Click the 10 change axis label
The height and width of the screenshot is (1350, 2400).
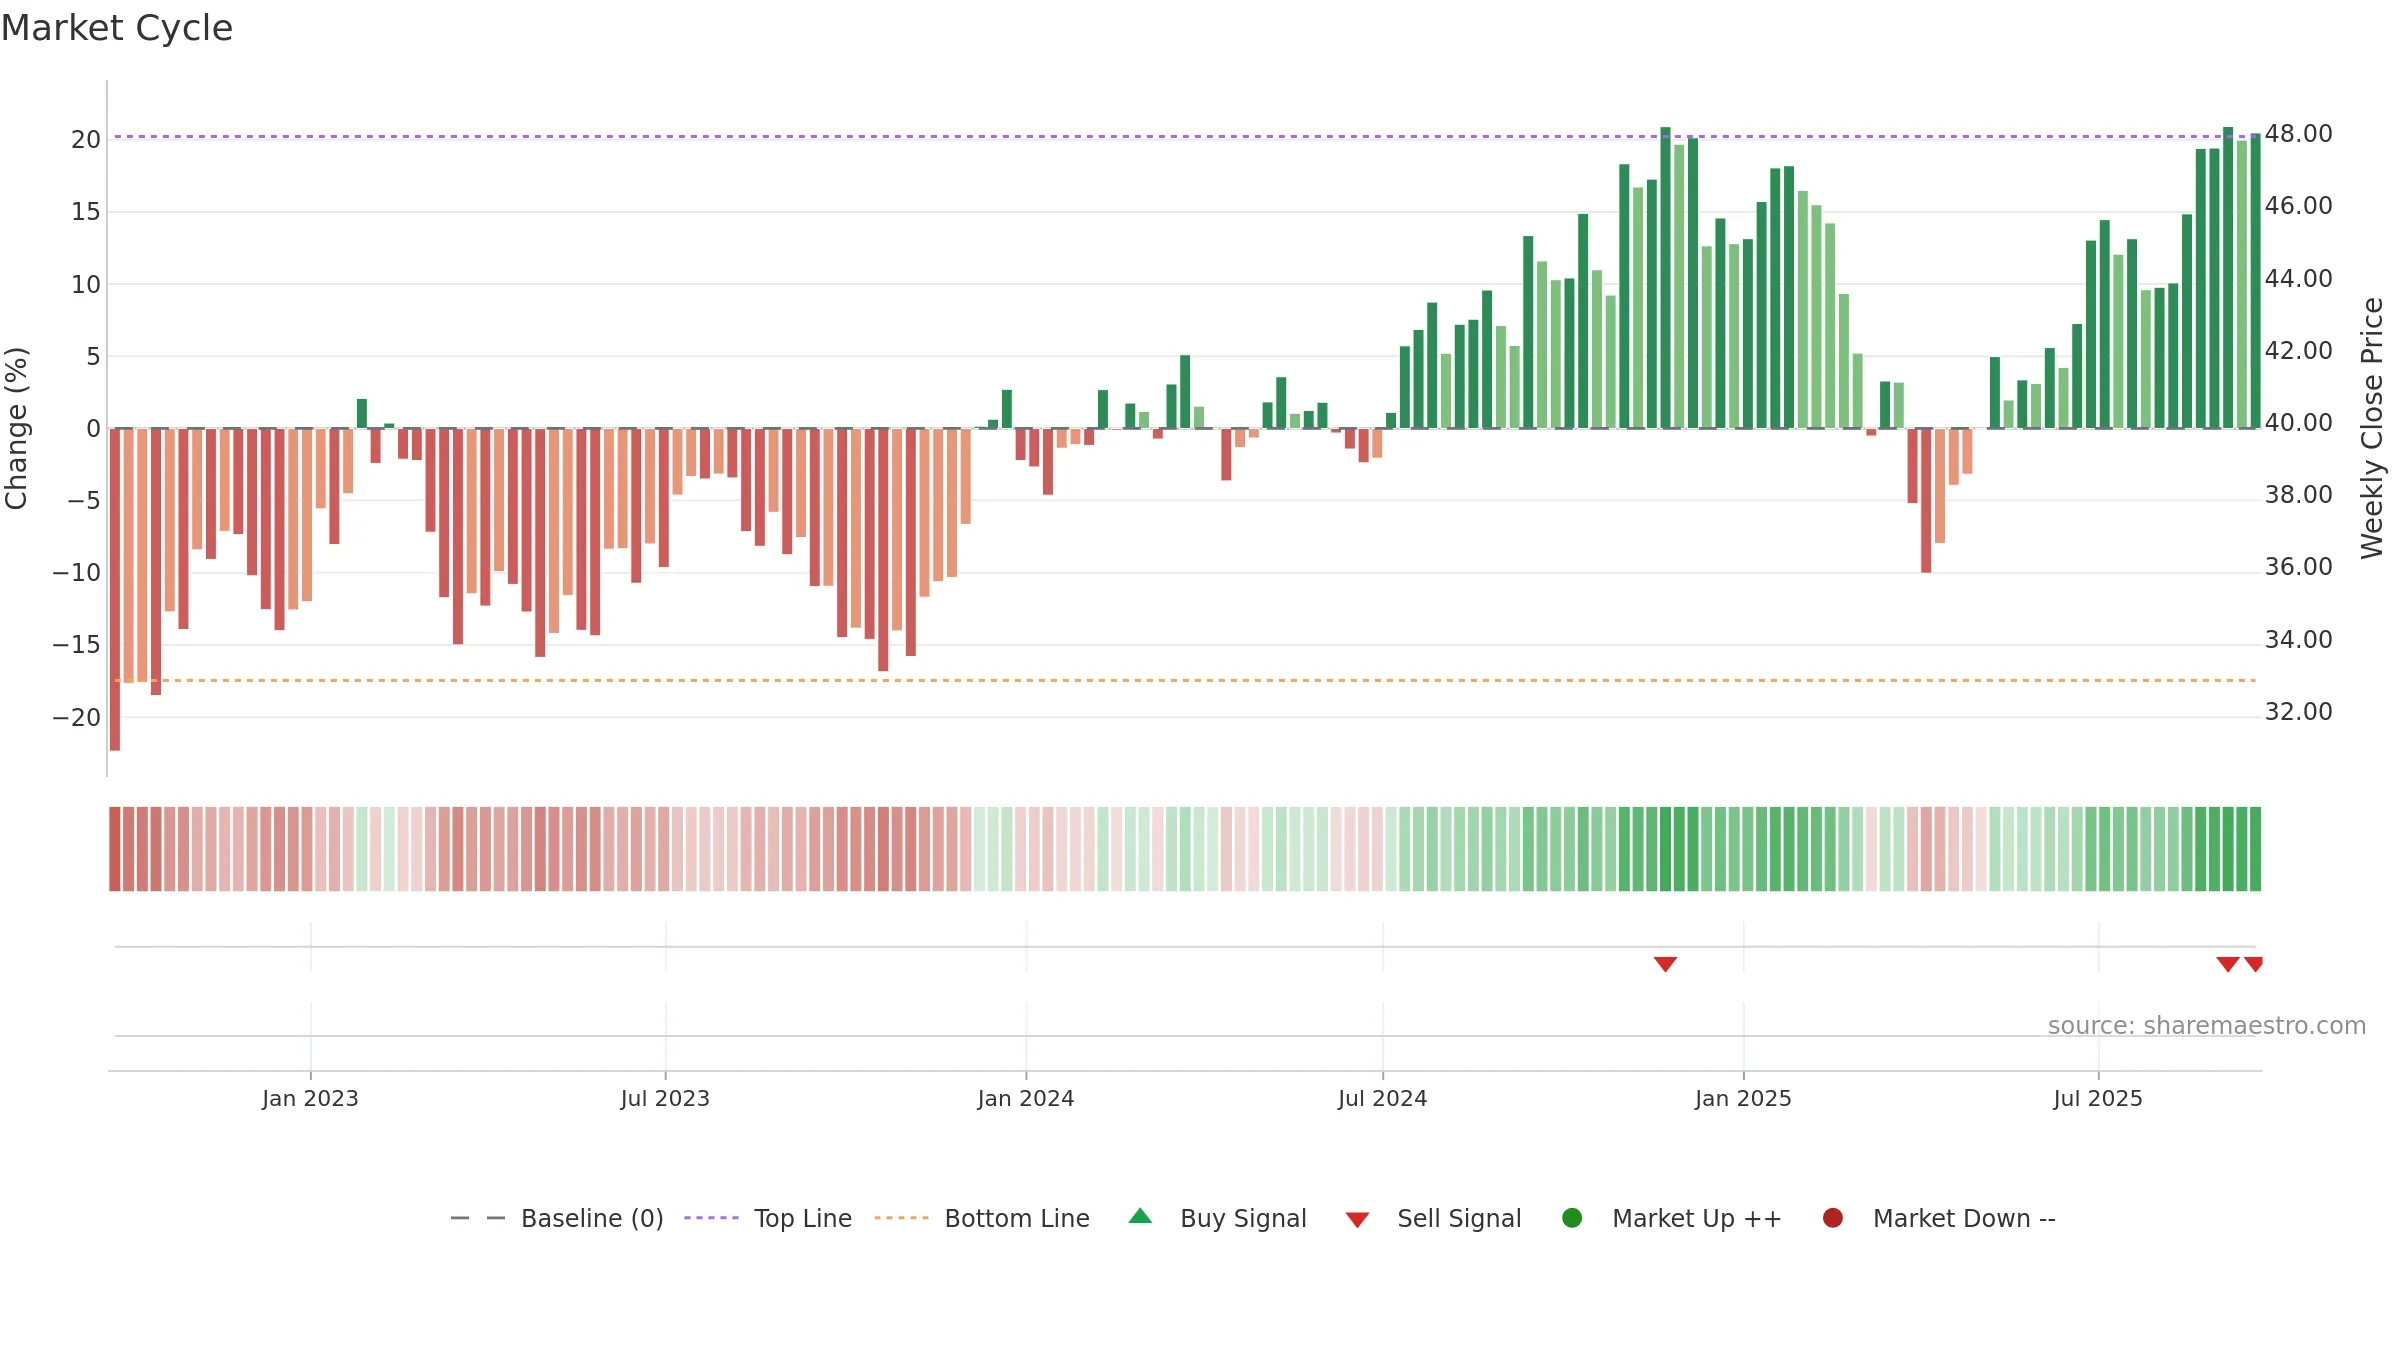86,285
